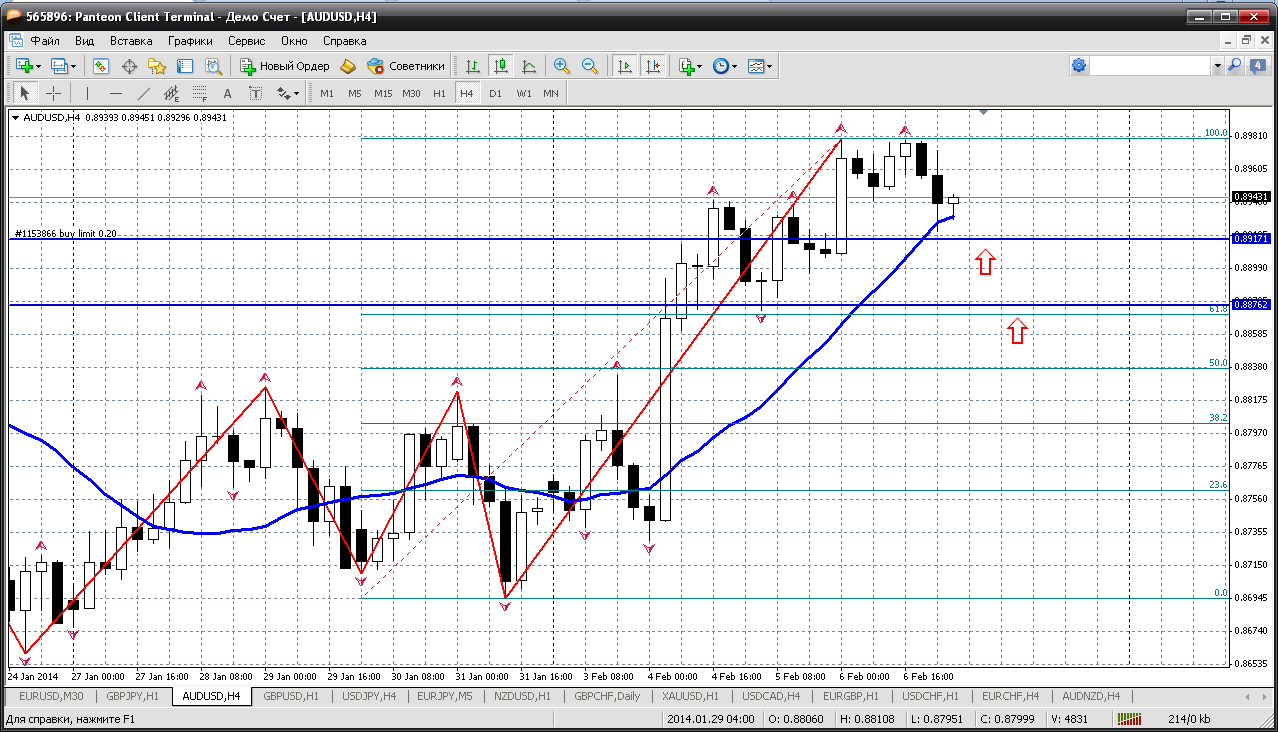The width and height of the screenshot is (1278, 732).
Task: Set timeframe to M30
Action: 411,93
